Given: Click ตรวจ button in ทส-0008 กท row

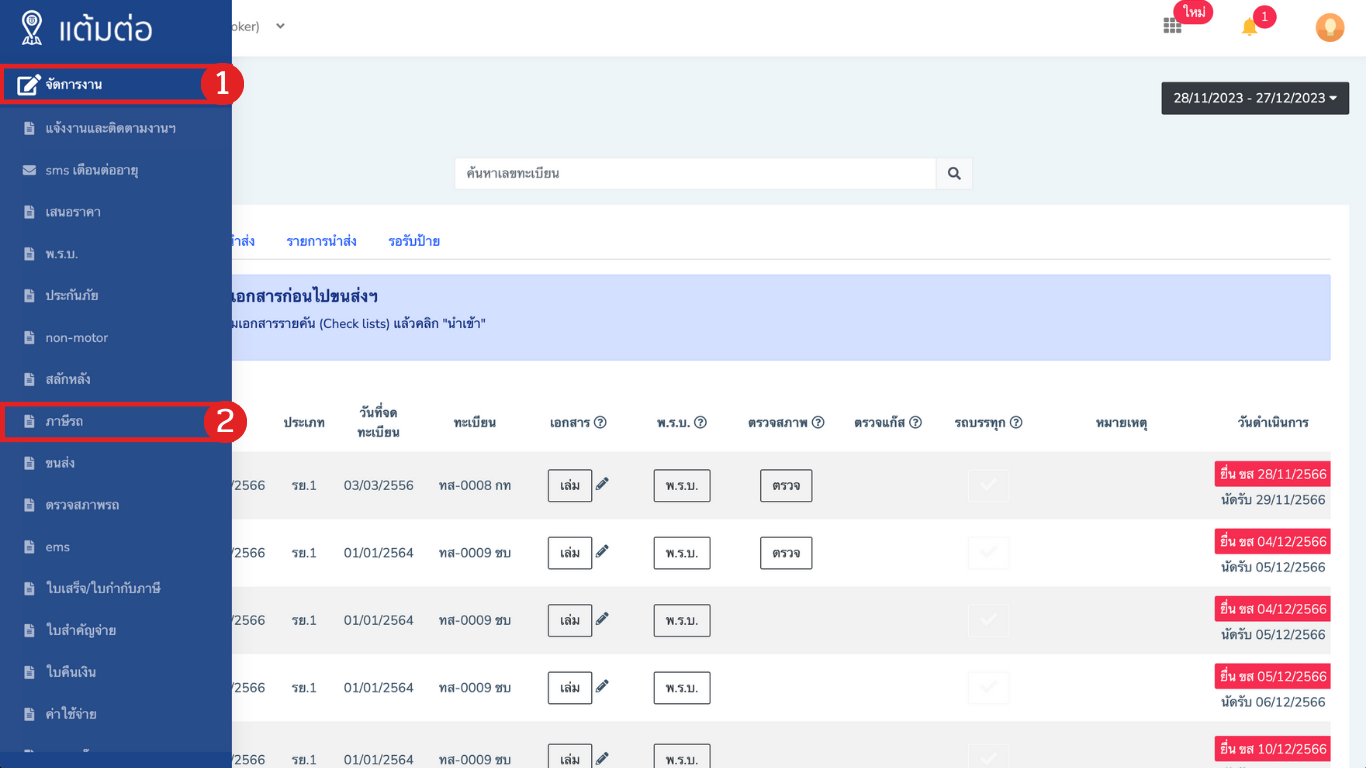Looking at the screenshot, I should 786,485.
